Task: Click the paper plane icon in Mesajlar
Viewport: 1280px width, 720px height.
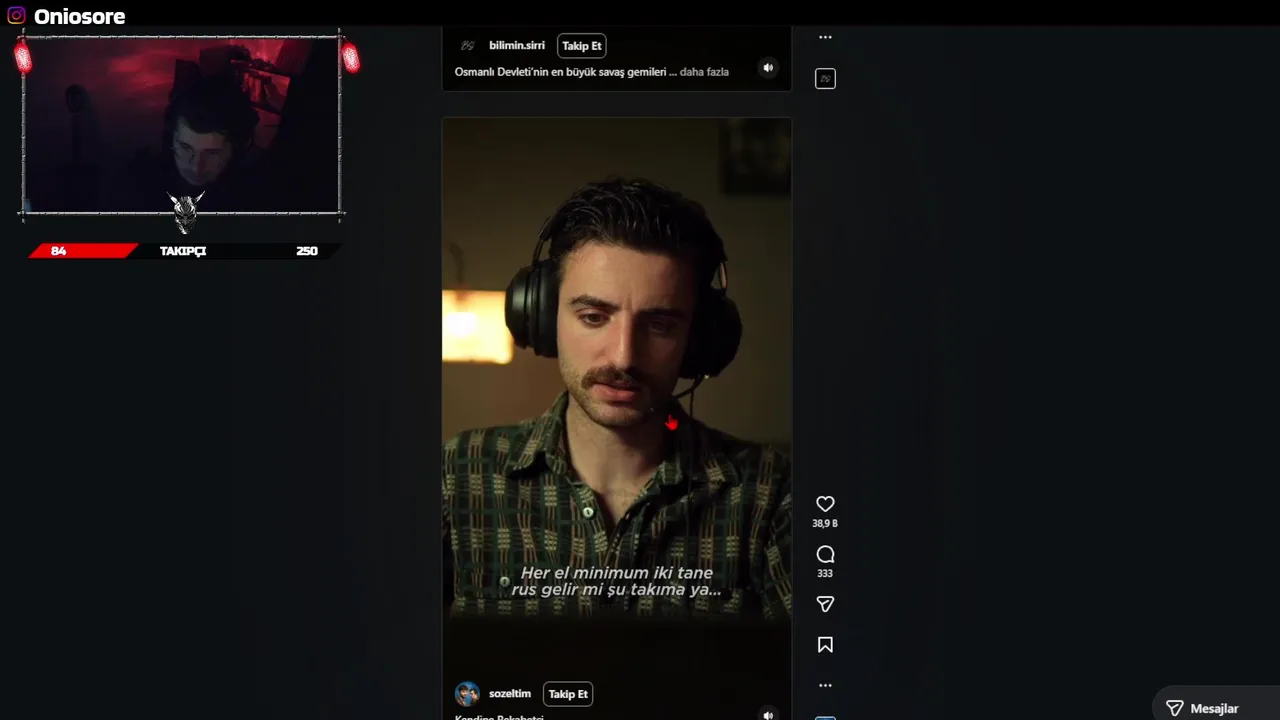Action: (1175, 708)
